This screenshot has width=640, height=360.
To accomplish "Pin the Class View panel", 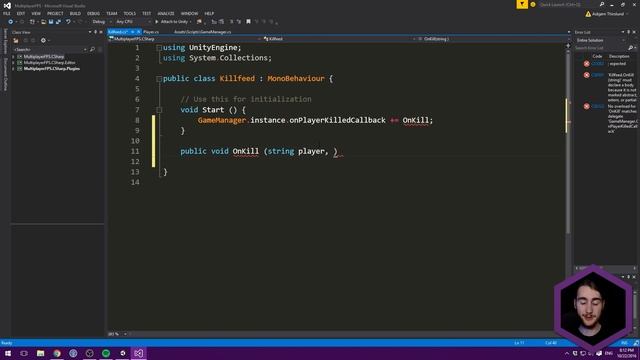I will tap(96, 32).
